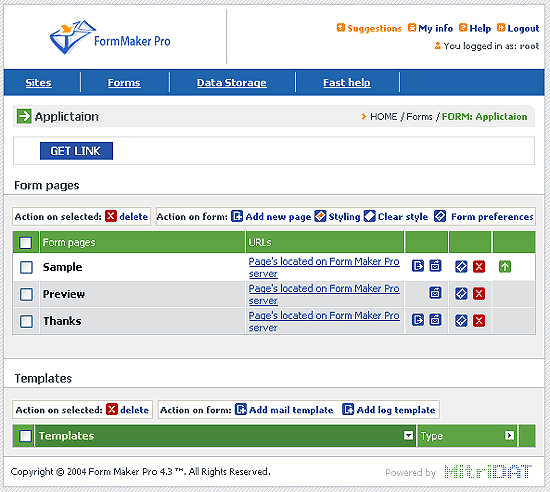Image resolution: width=550 pixels, height=492 pixels.
Task: Click the red X icon beside top delete
Action: point(111,216)
